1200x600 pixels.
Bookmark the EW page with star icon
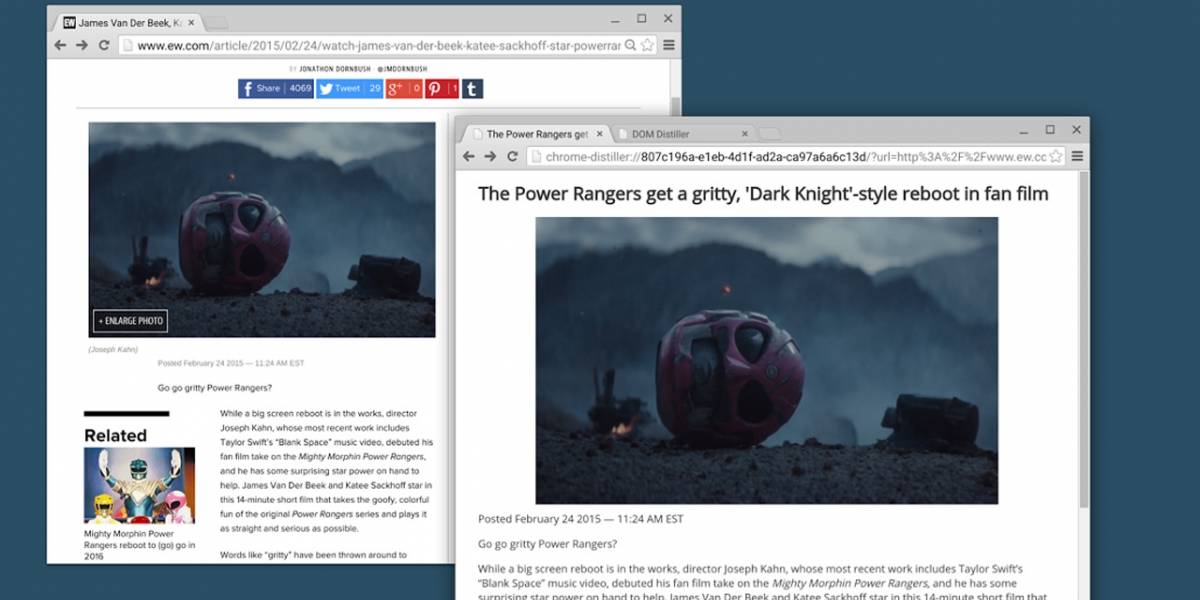tap(648, 45)
